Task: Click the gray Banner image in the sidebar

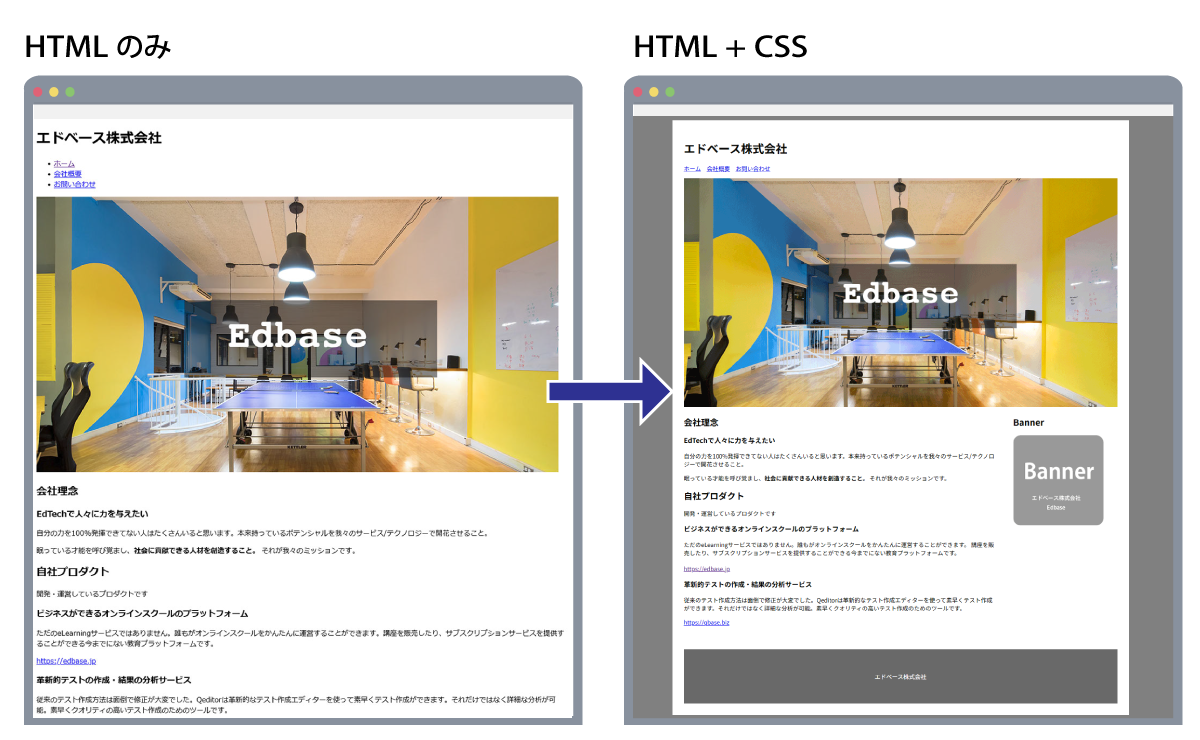Action: click(x=1058, y=480)
